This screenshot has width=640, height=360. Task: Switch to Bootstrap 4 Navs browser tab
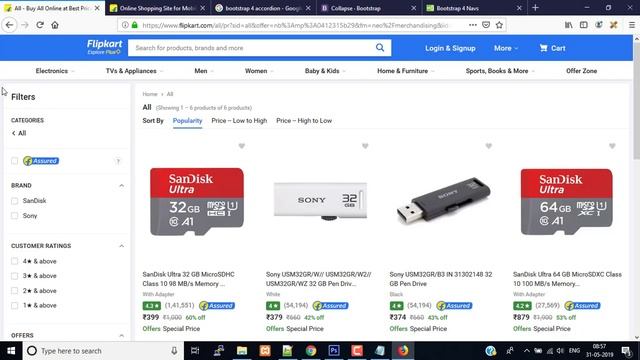coord(473,8)
